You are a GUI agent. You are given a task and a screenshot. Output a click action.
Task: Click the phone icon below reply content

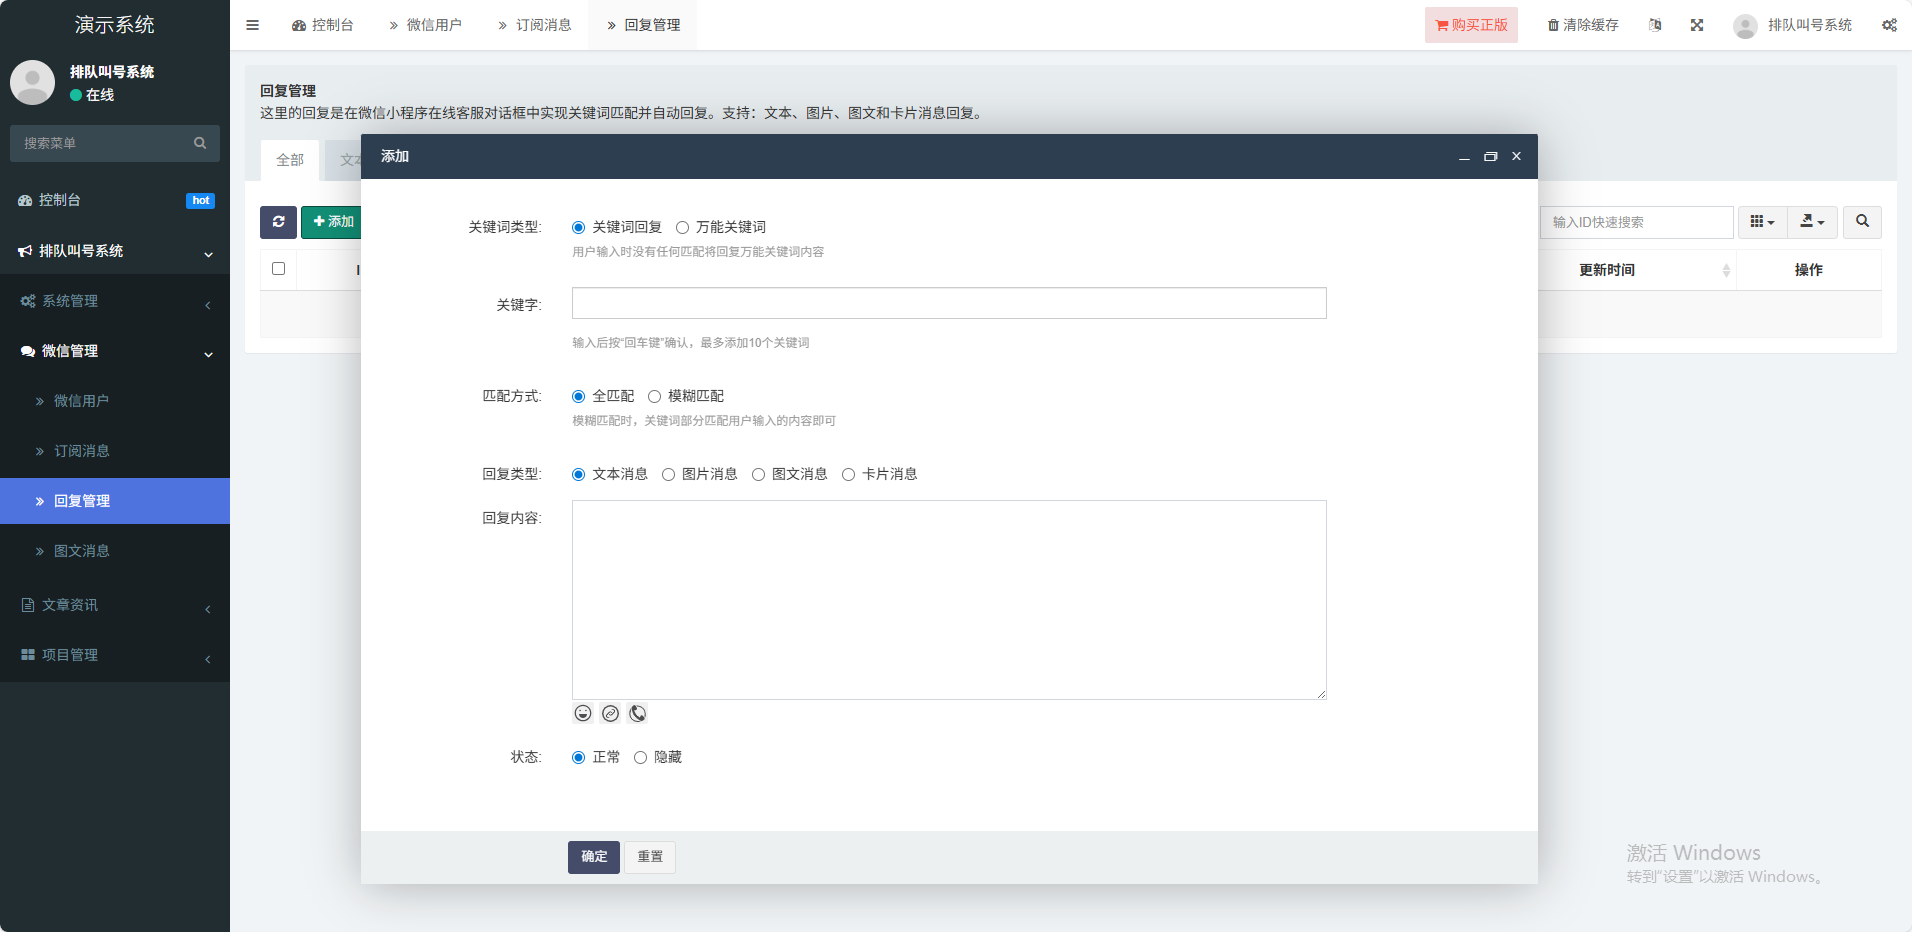tap(638, 713)
